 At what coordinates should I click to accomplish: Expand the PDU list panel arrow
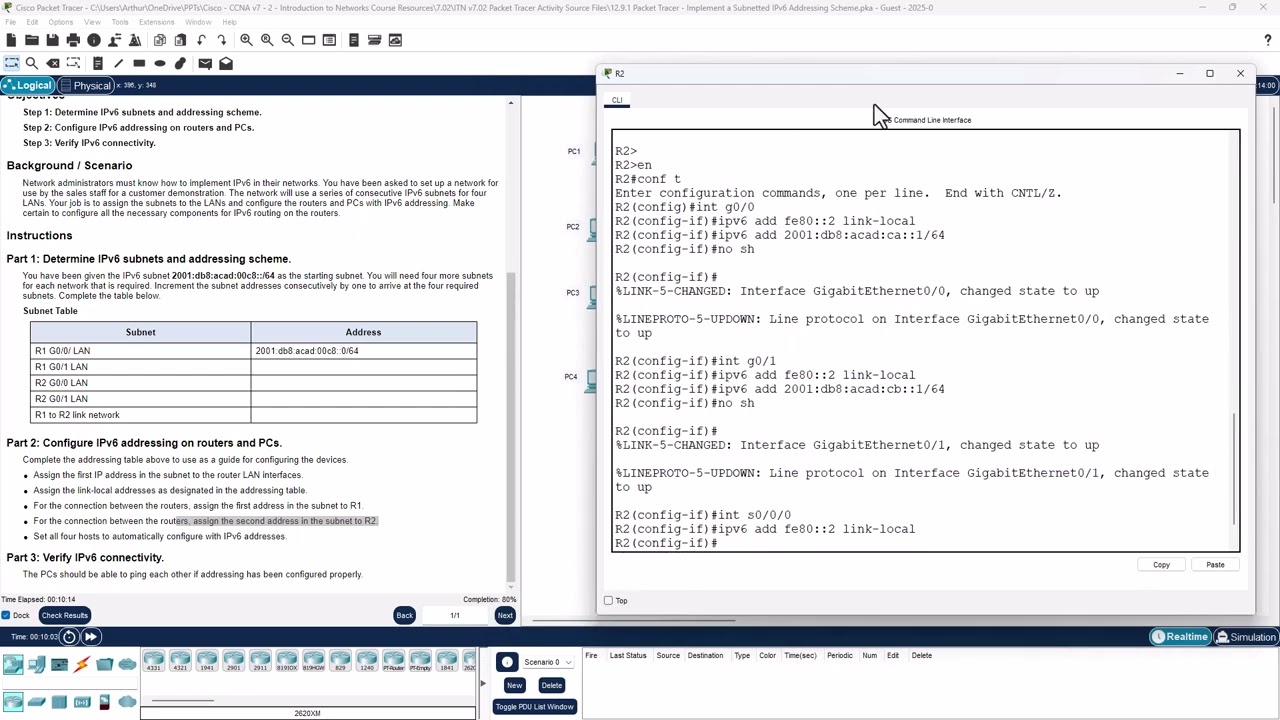[482, 684]
